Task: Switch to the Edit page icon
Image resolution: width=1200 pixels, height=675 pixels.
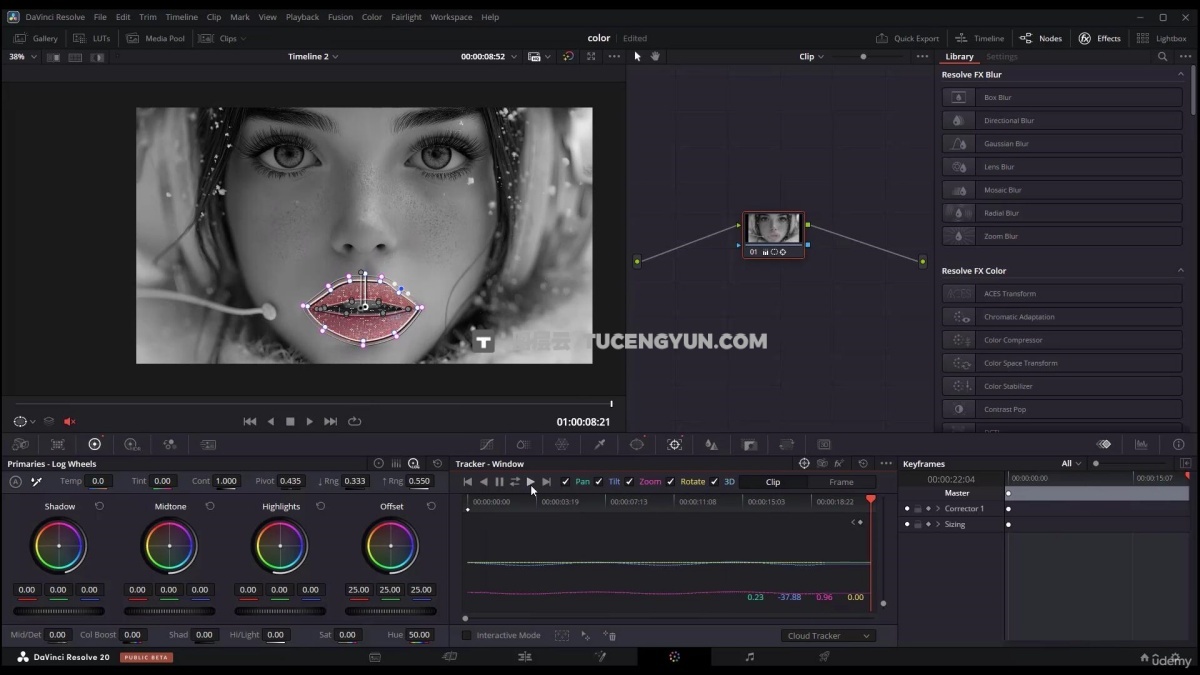Action: [525, 657]
